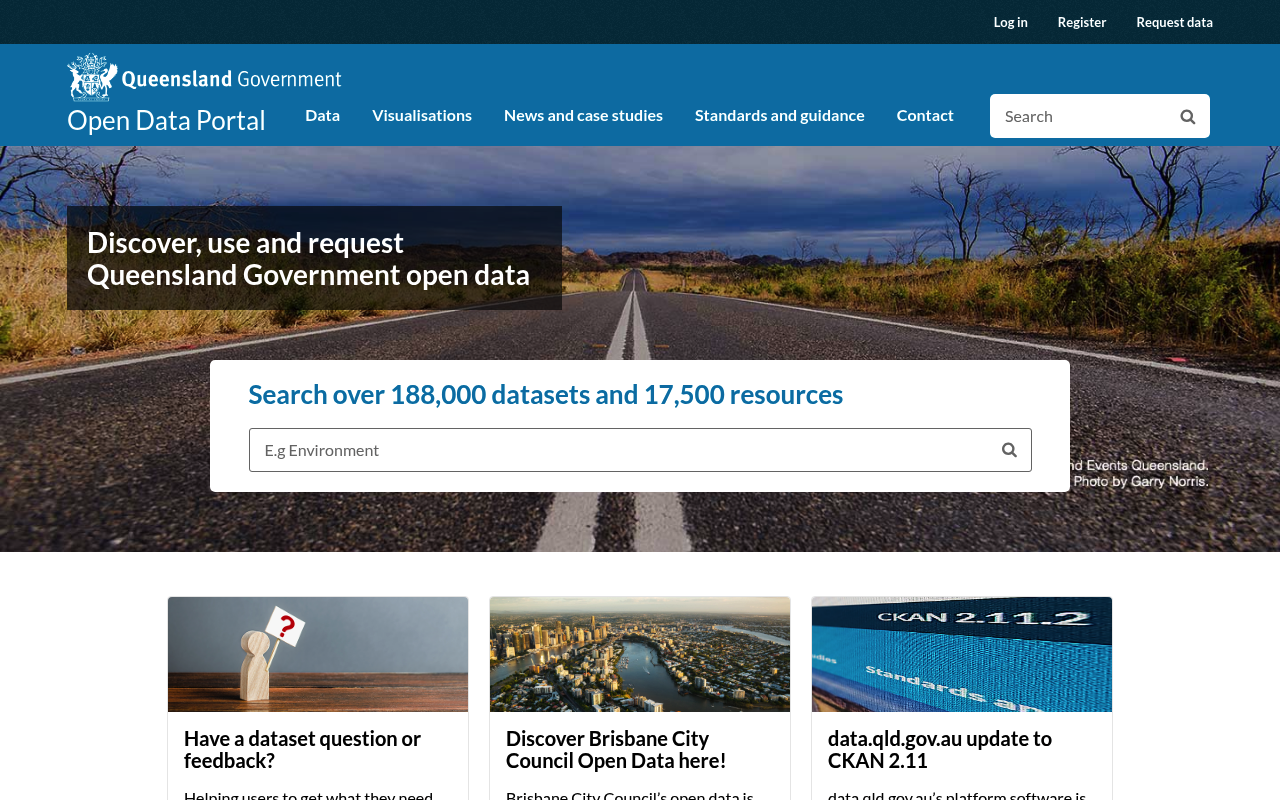Click the Request data link
The width and height of the screenshot is (1280, 800).
pyautogui.click(x=1174, y=22)
